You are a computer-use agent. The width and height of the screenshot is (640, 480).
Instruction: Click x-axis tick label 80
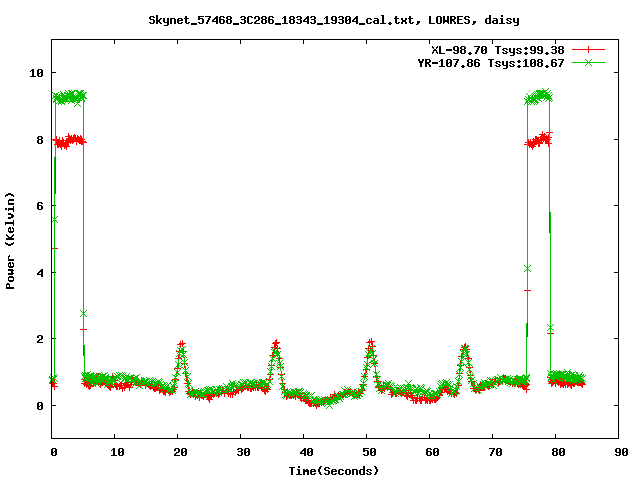coord(558,452)
